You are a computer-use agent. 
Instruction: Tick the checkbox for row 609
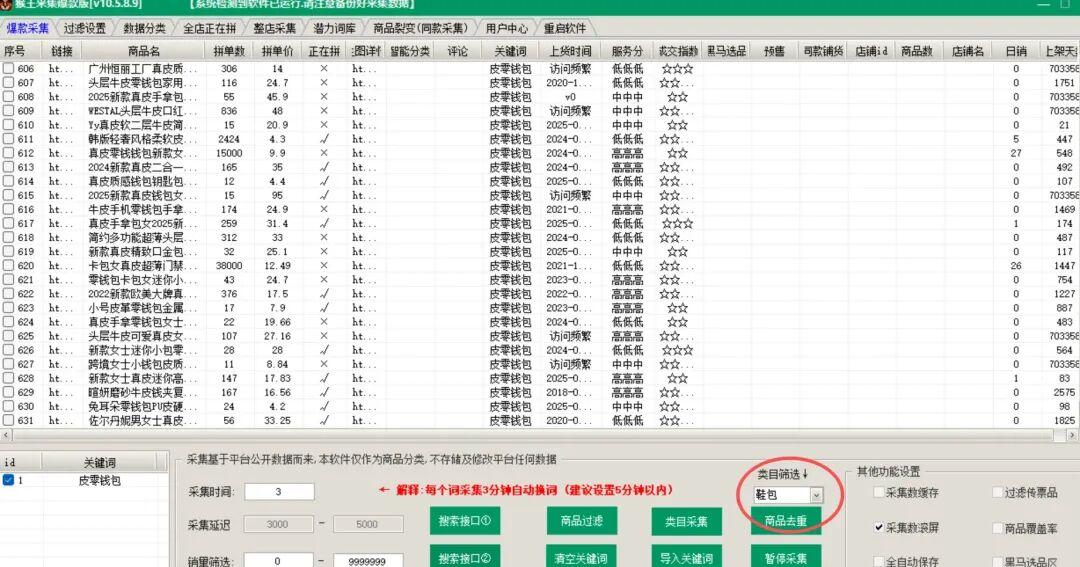pyautogui.click(x=8, y=111)
